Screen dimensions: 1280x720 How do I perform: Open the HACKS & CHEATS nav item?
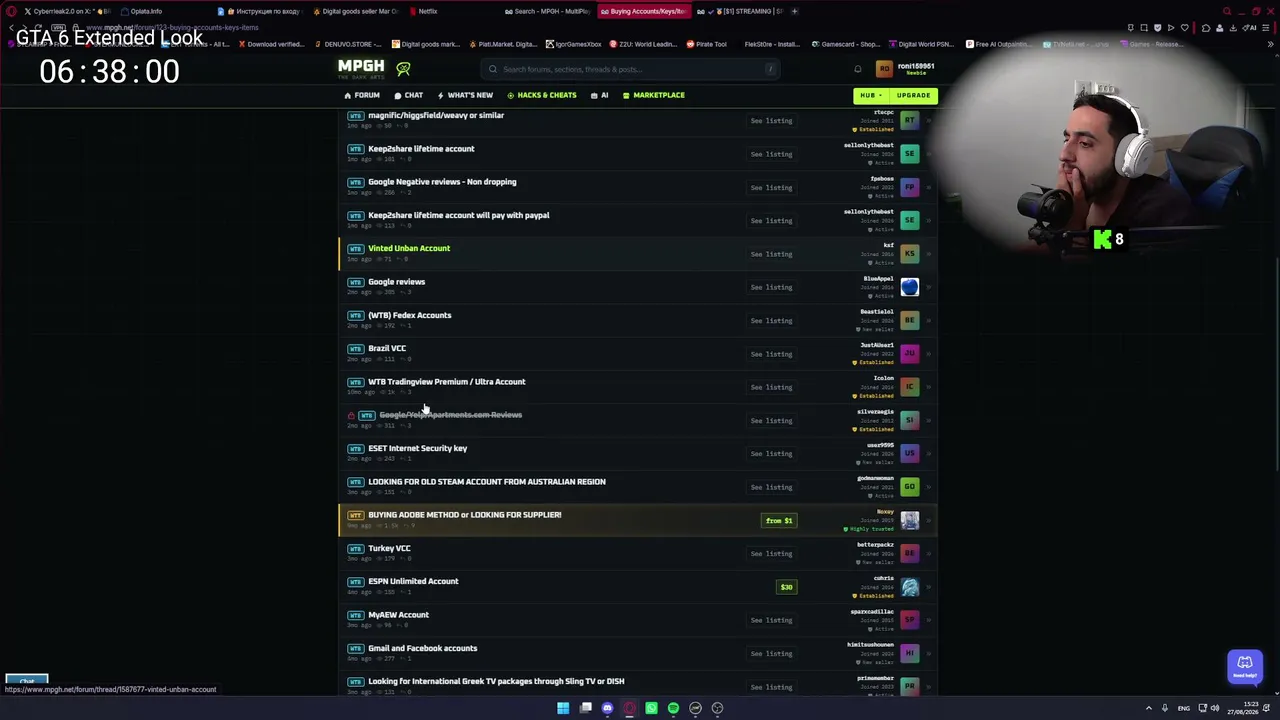coord(541,96)
